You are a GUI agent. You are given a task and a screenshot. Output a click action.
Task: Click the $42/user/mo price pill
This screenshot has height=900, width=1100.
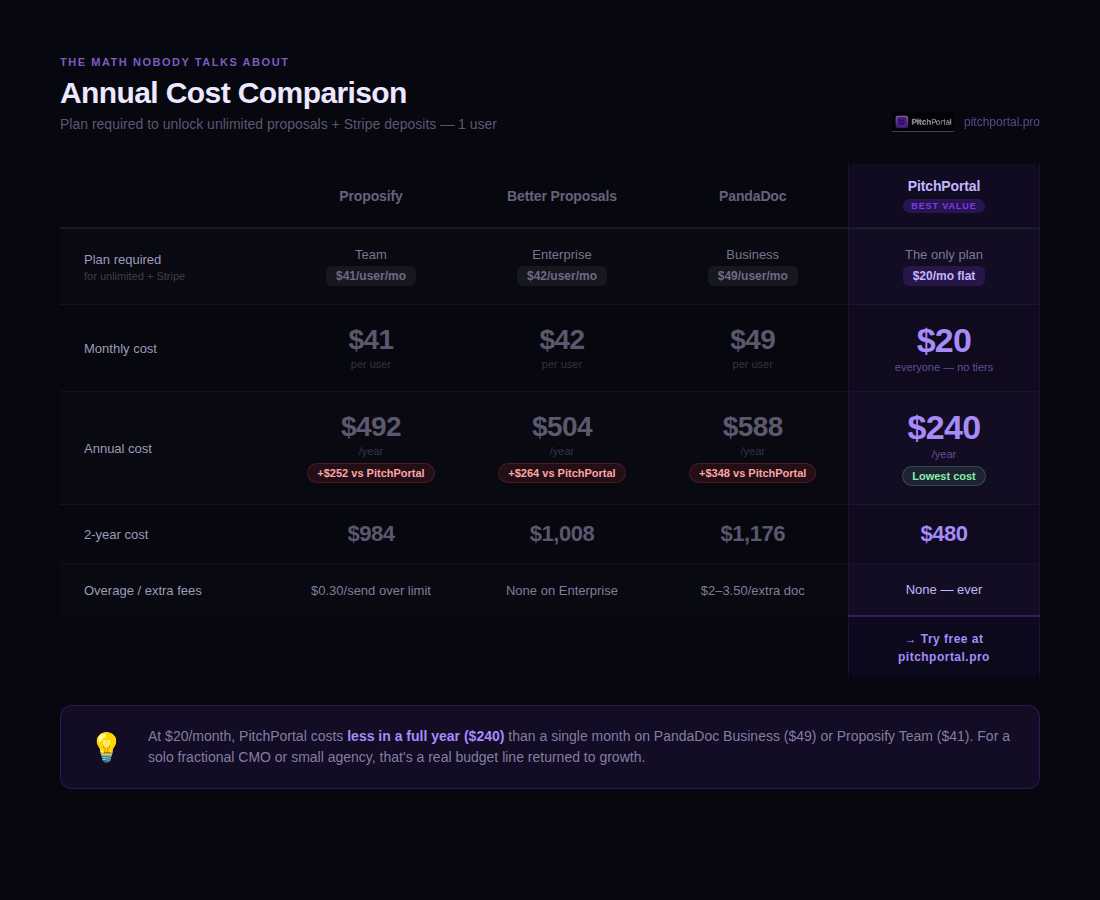click(561, 276)
